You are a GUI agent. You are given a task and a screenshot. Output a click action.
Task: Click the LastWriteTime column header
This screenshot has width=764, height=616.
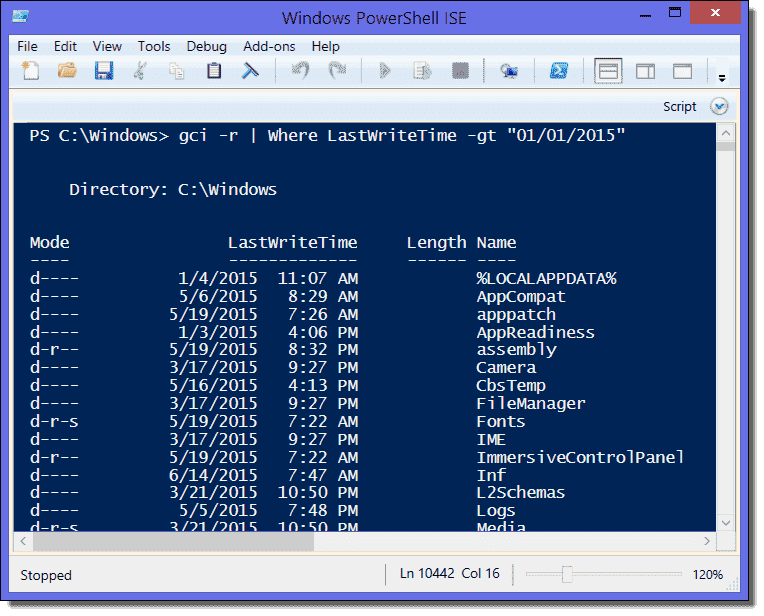(x=293, y=242)
